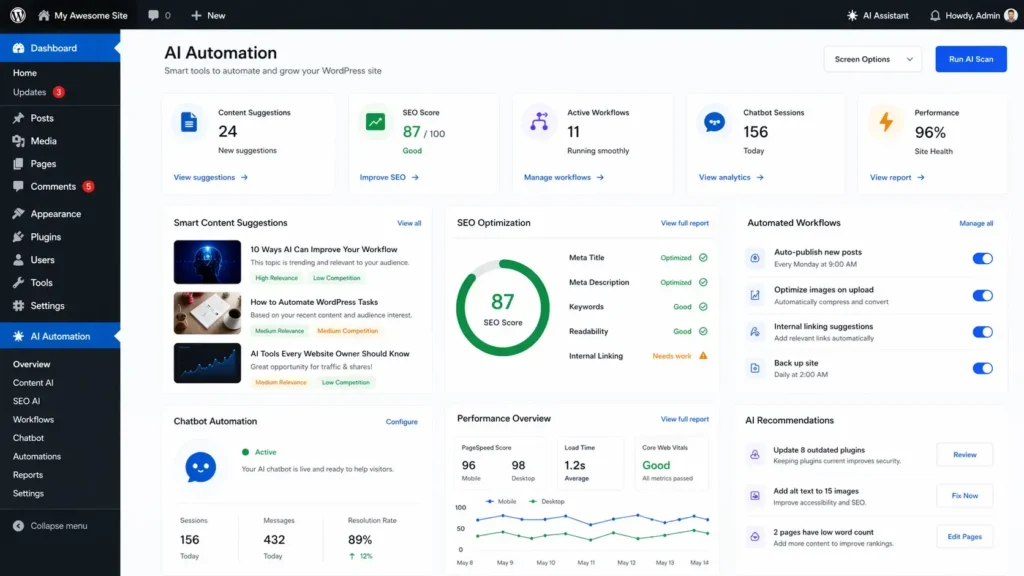Open Automations submenu item
The image size is (1024, 576).
click(x=37, y=456)
